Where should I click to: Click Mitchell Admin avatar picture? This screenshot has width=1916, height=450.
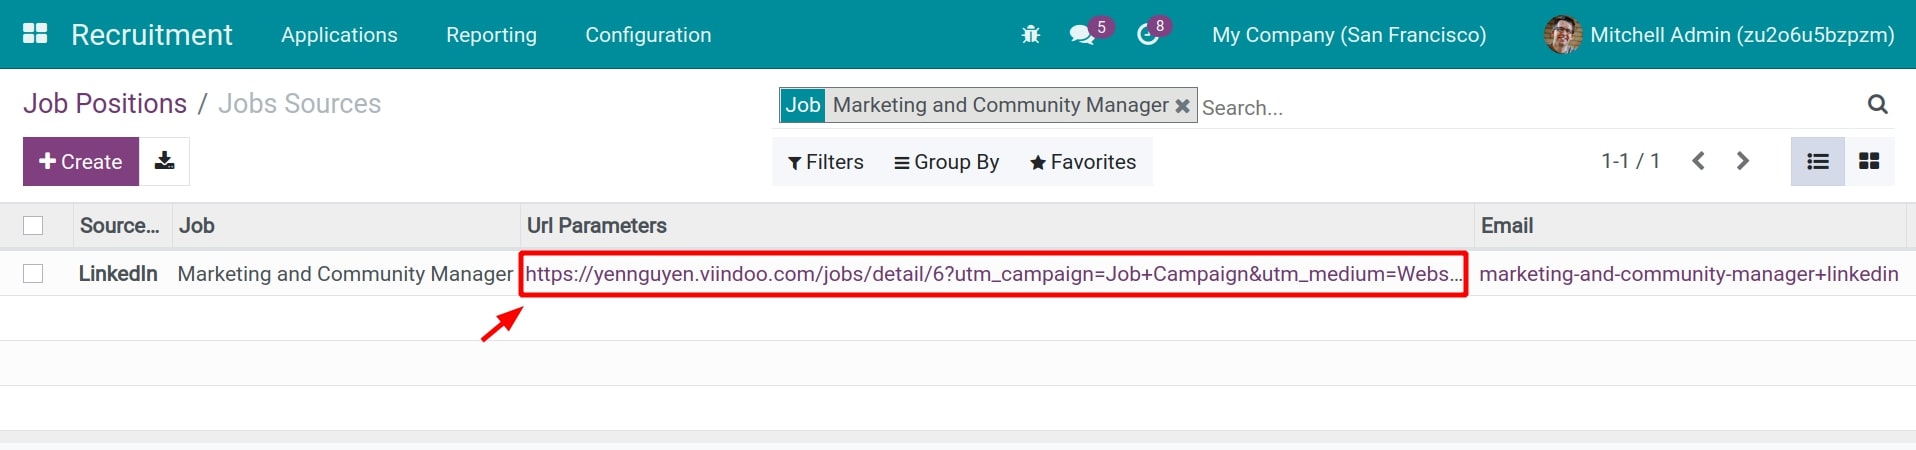[x=1562, y=35]
